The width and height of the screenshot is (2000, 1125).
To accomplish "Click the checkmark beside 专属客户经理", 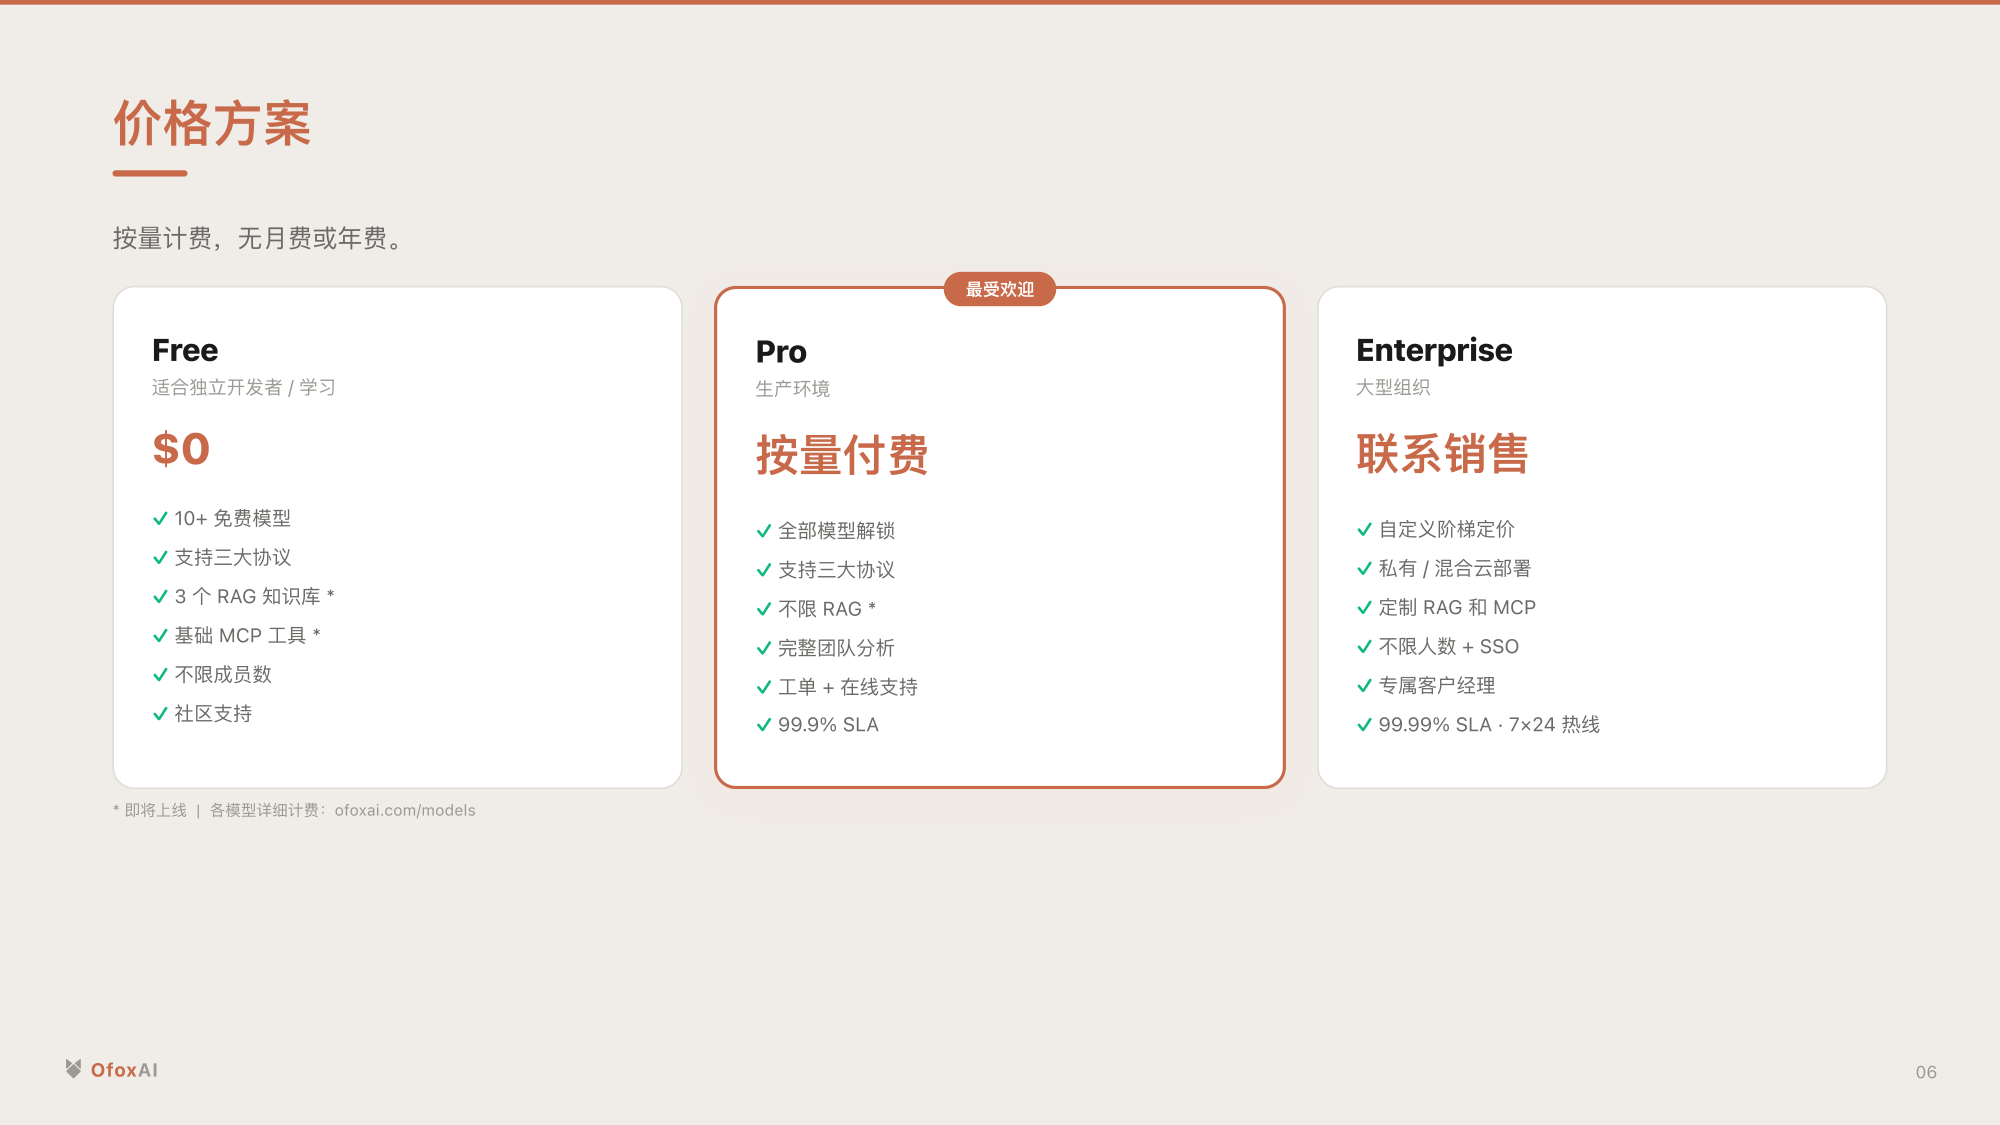I will click(x=1363, y=686).
